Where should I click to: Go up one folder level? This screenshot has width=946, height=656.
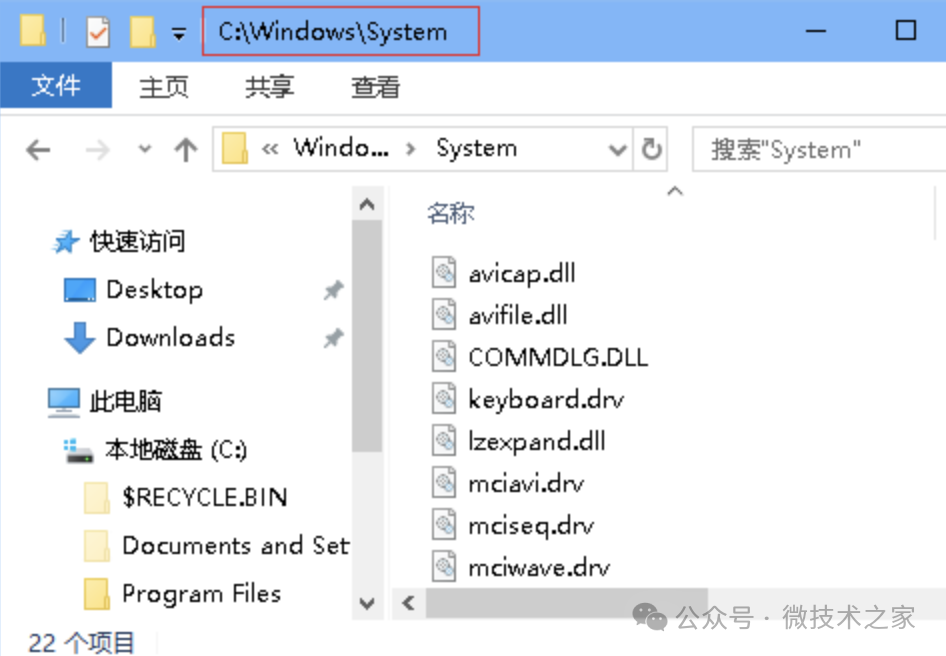coord(186,150)
